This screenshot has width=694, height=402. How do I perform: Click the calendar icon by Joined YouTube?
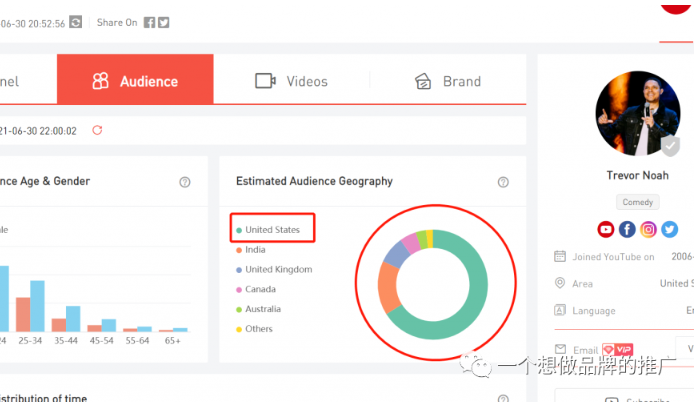[560, 256]
